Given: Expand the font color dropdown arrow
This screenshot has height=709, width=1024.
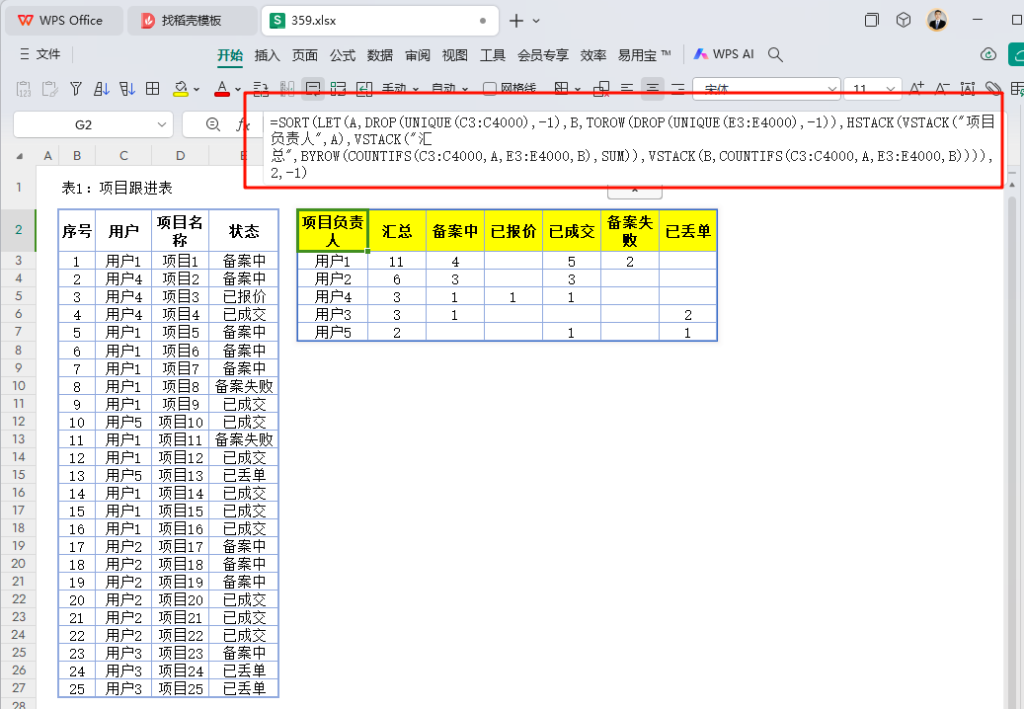Looking at the screenshot, I should click(x=238, y=89).
